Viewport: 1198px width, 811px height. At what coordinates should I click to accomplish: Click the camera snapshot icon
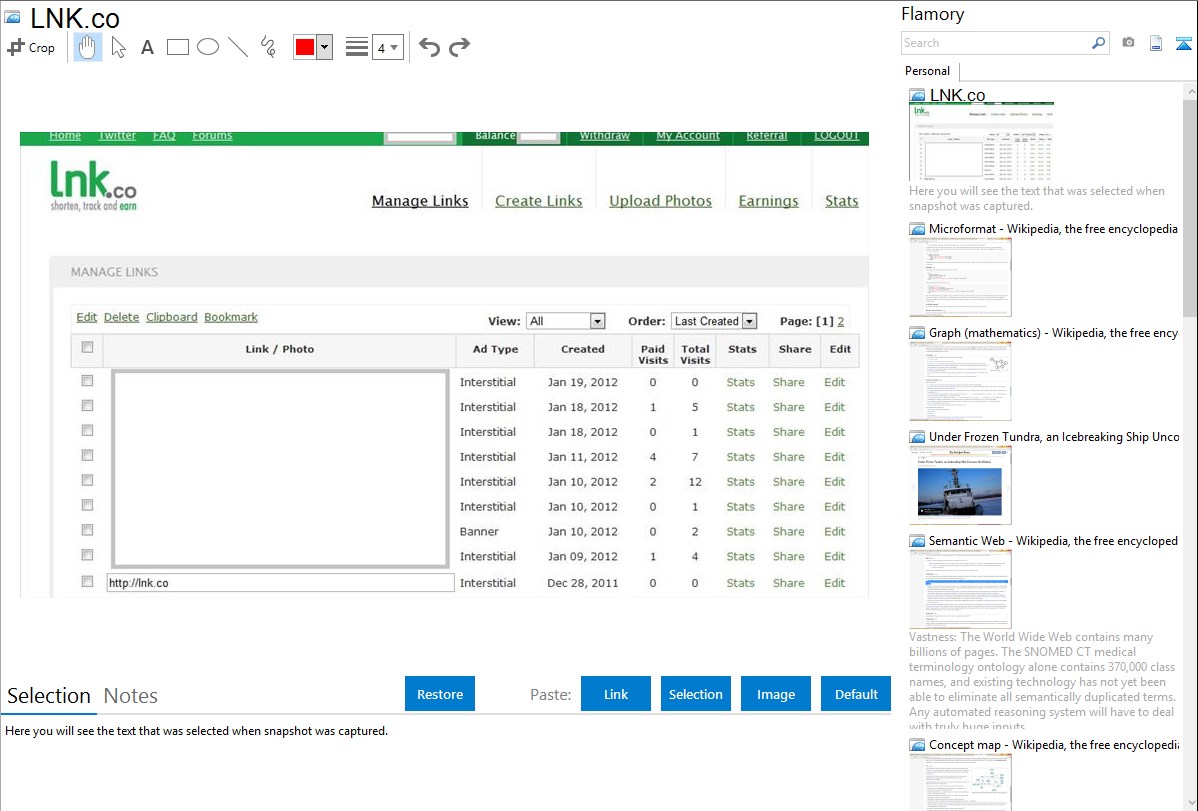(x=1128, y=43)
